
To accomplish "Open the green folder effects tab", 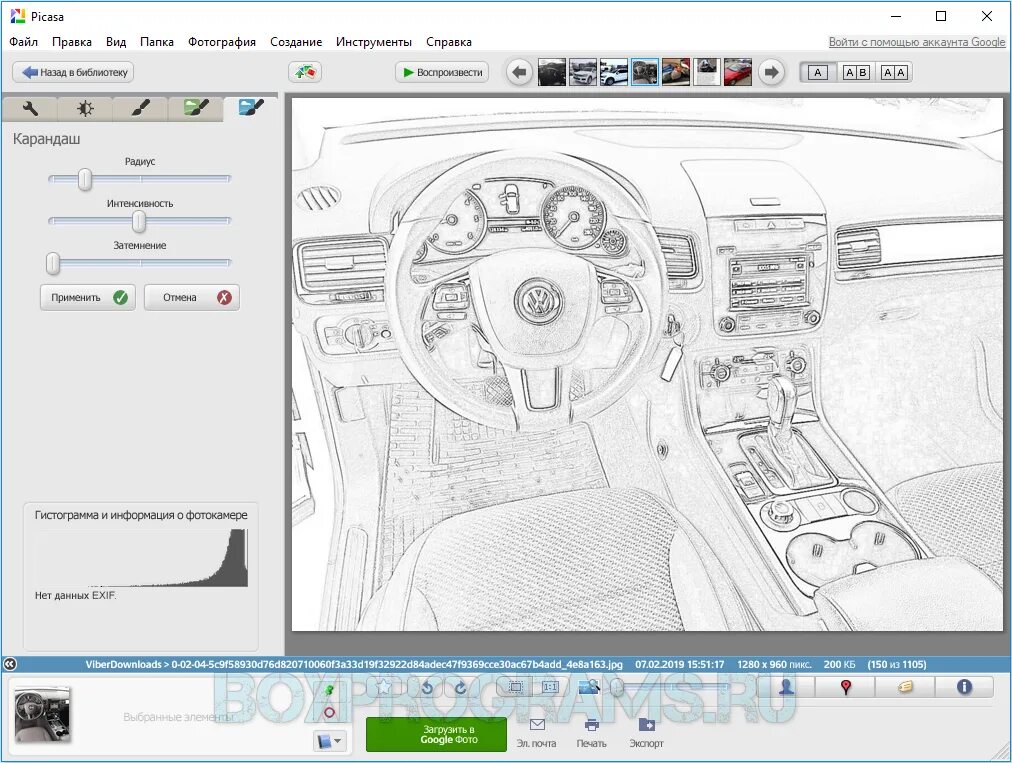I will click(196, 108).
